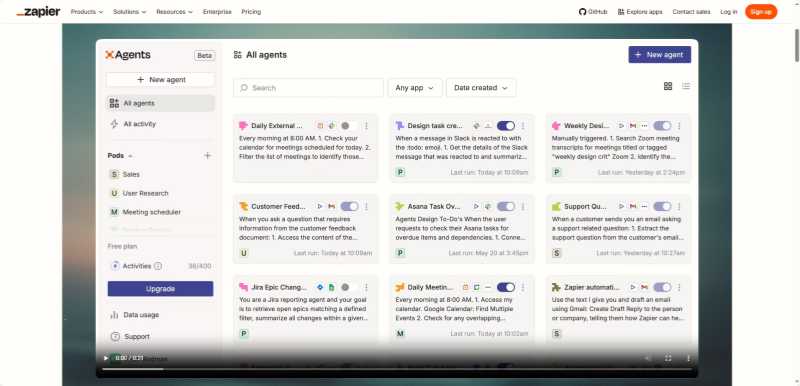The image size is (800, 386).
Task: Click the Gmail icon on Customer Feedback card
Action: [x=332, y=207]
